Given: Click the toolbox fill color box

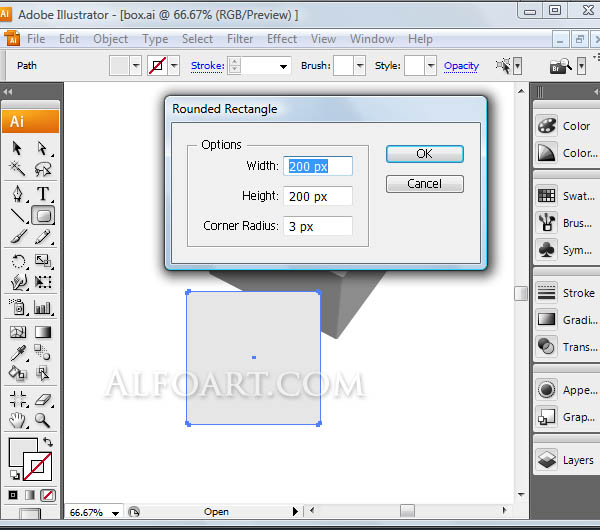Looking at the screenshot, I should coord(19,448).
